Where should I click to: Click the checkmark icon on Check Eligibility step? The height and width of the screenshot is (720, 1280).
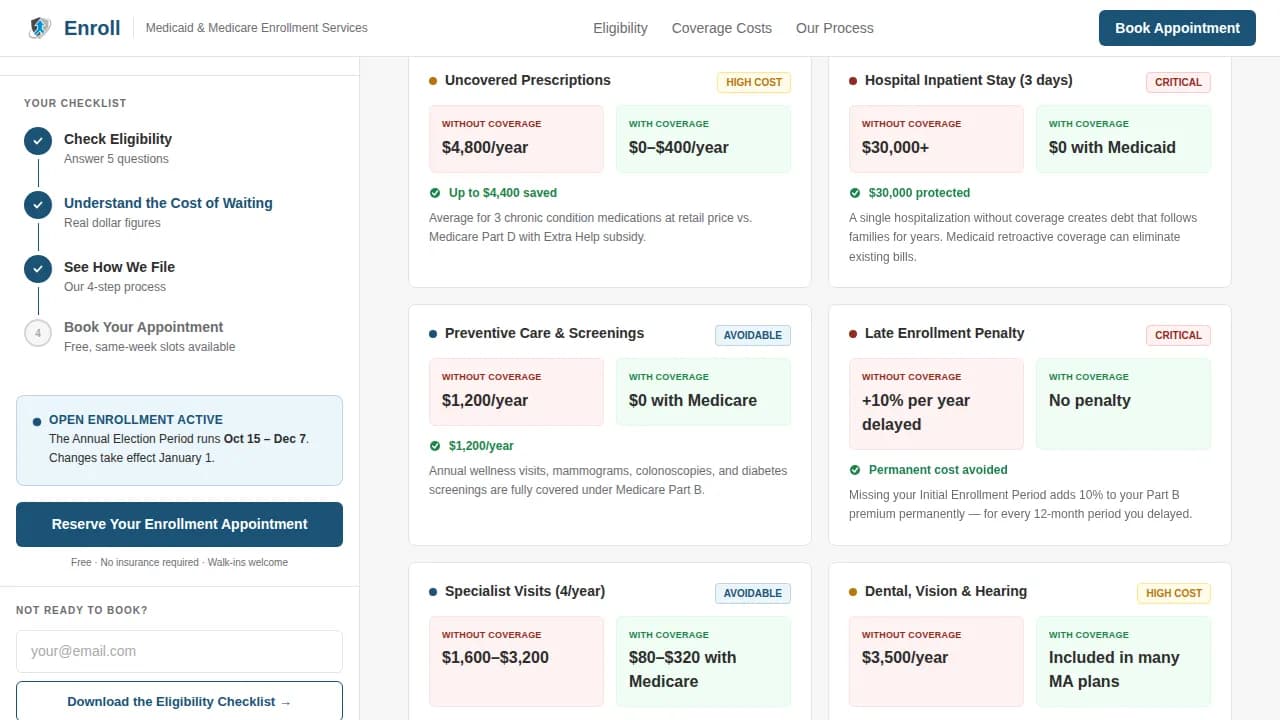[x=38, y=140]
